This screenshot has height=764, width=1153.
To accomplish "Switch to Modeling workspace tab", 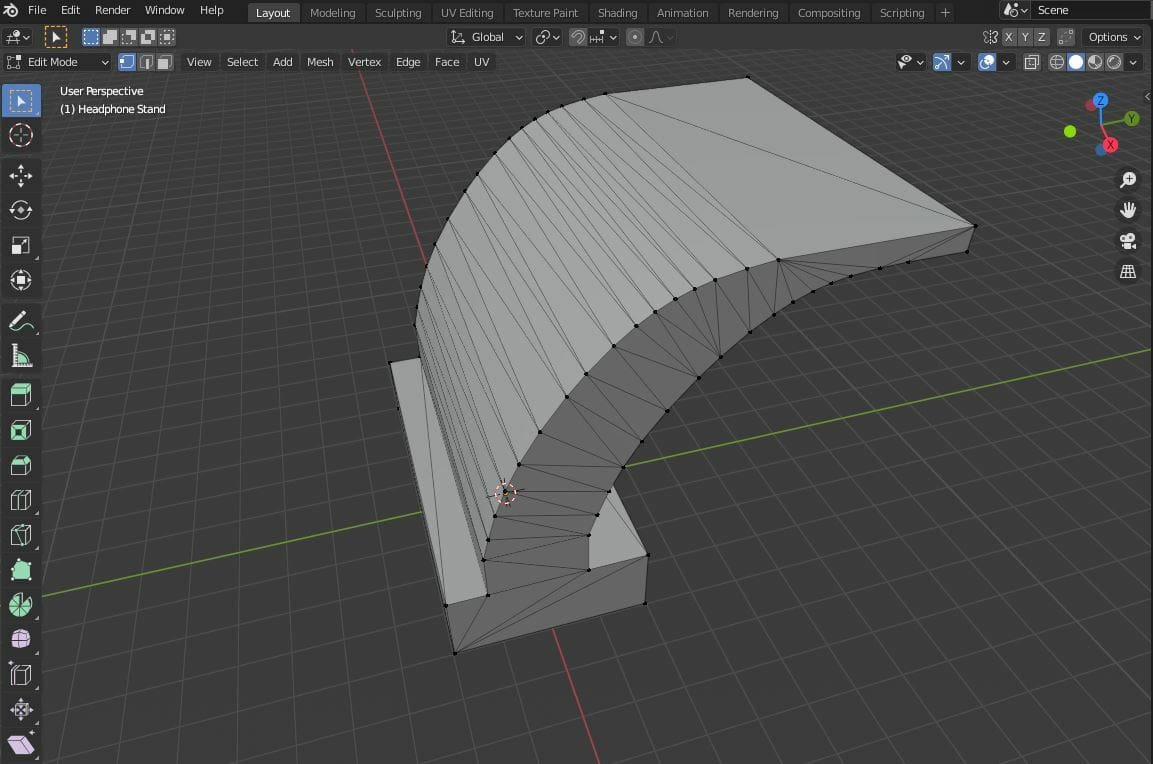I will (x=332, y=13).
